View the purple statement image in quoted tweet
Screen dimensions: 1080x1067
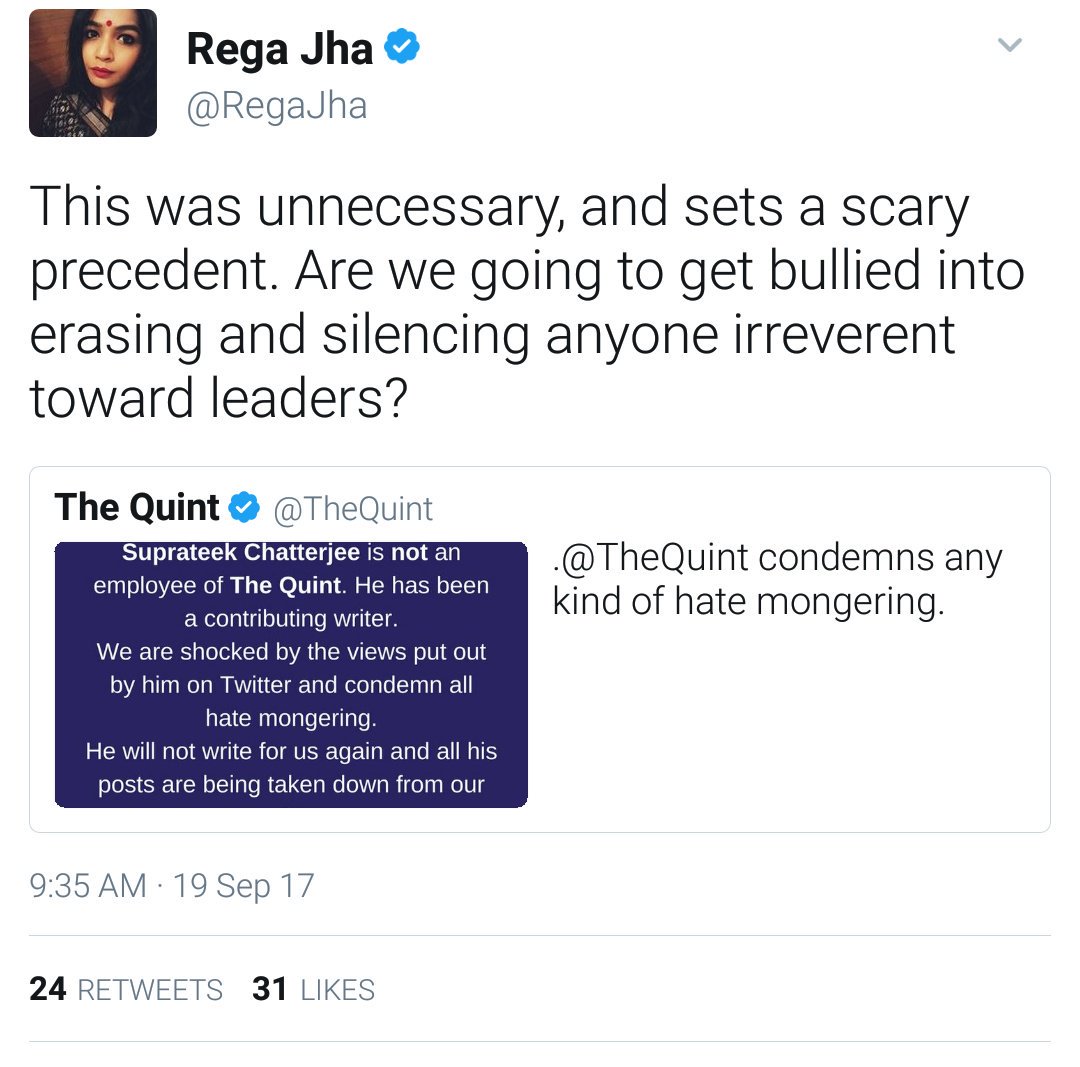click(291, 675)
